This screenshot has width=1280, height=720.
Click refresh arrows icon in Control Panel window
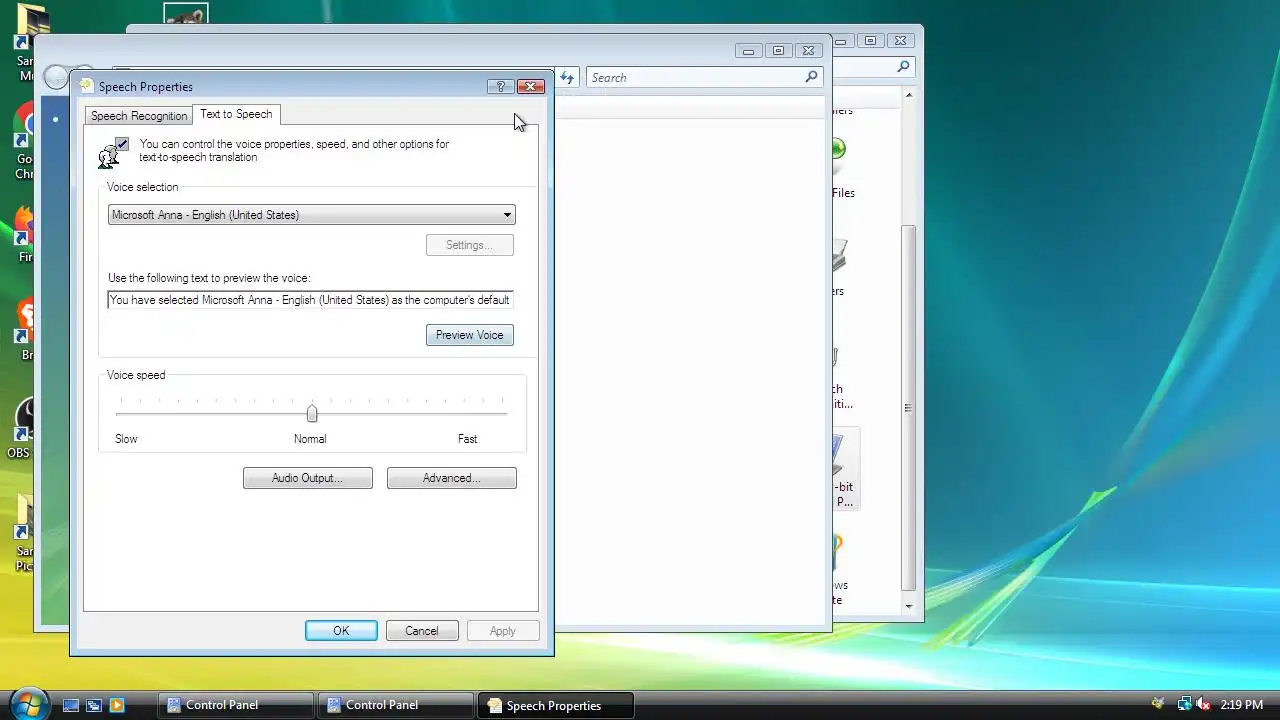(567, 77)
